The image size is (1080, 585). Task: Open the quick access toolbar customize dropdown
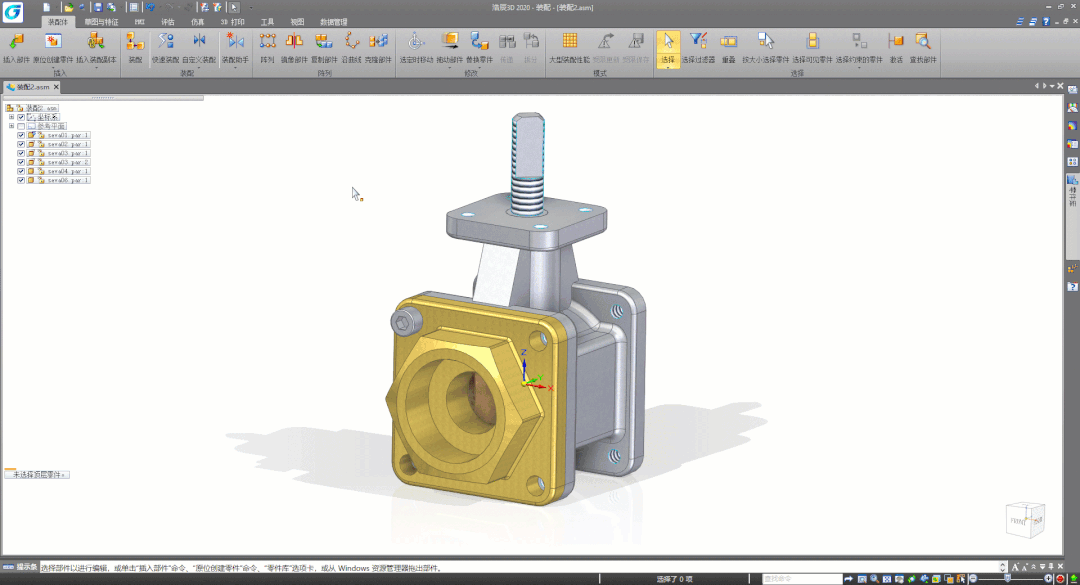(251, 7)
